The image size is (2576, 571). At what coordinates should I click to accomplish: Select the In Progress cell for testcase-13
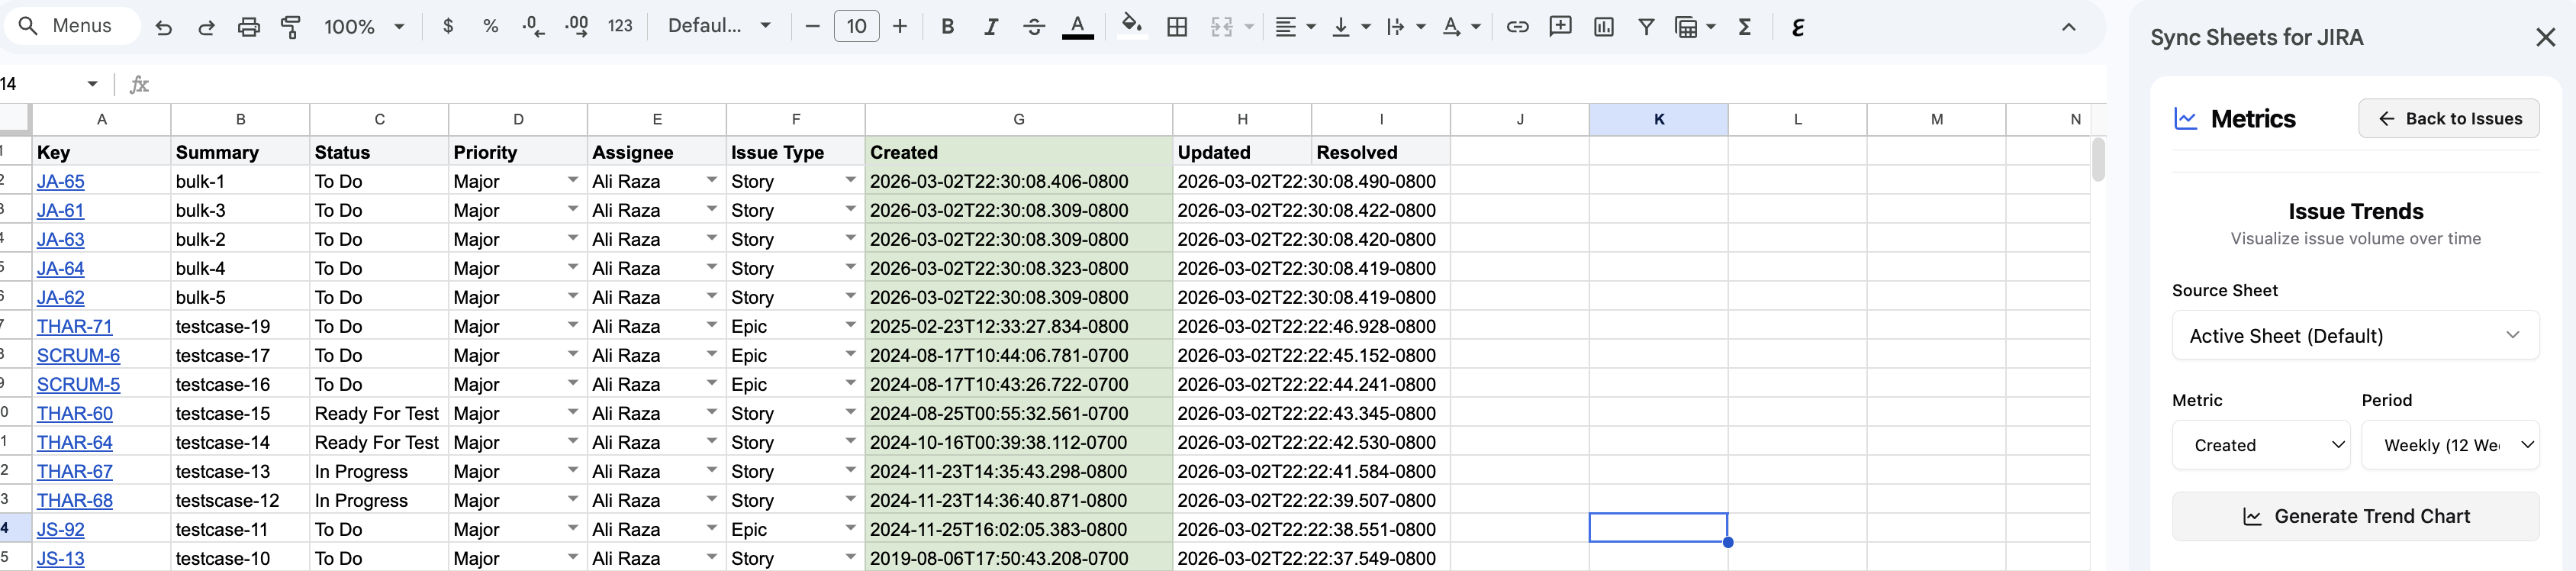pos(379,471)
